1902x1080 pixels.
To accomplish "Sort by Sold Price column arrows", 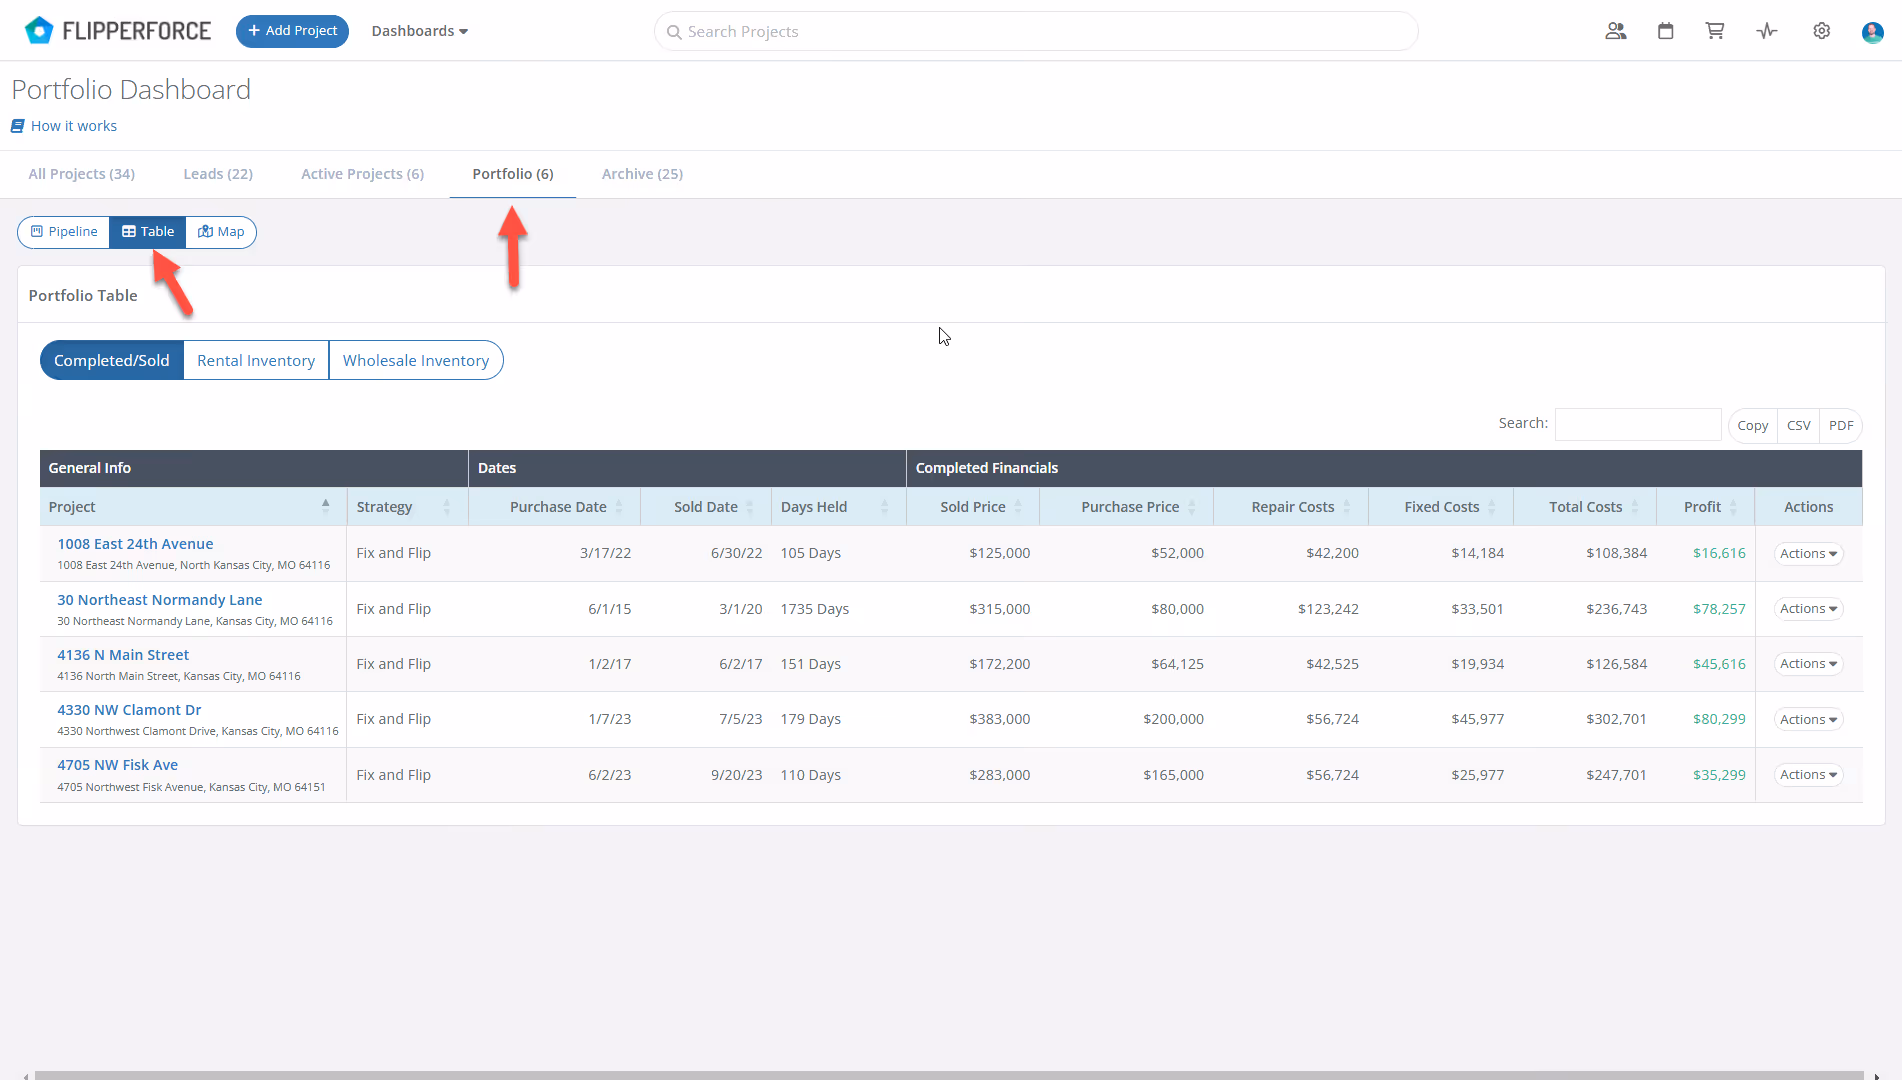I will [1018, 507].
